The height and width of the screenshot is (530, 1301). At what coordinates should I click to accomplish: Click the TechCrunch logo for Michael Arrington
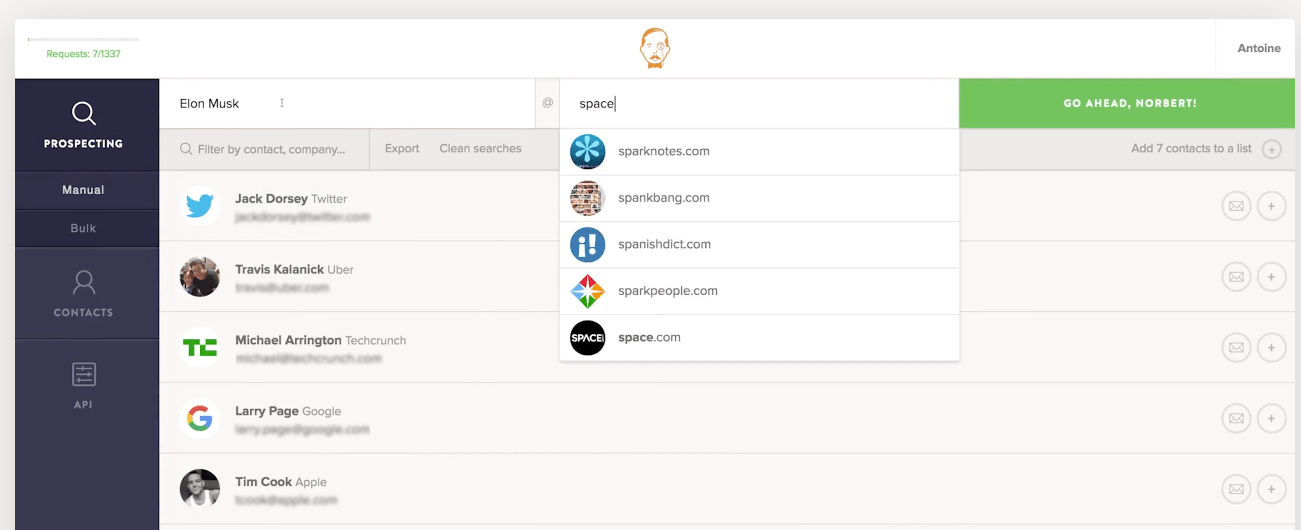pos(200,348)
